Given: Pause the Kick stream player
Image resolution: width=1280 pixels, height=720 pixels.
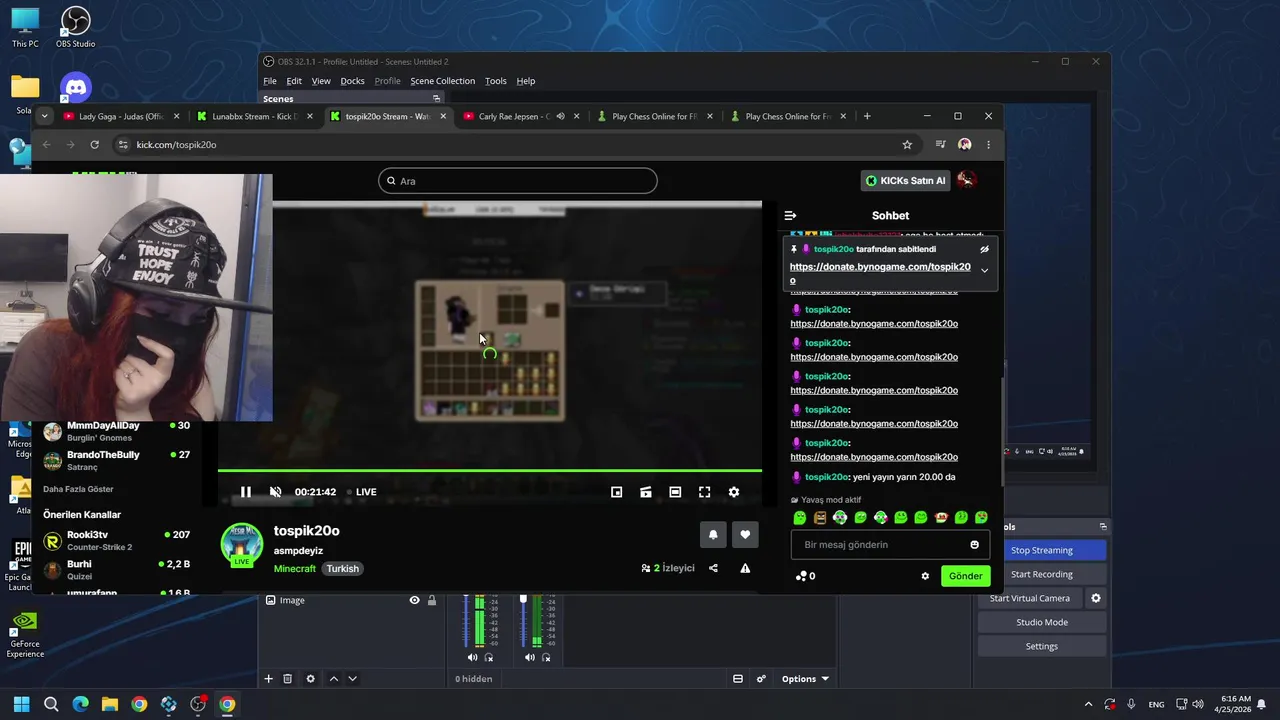Looking at the screenshot, I should coord(246,492).
